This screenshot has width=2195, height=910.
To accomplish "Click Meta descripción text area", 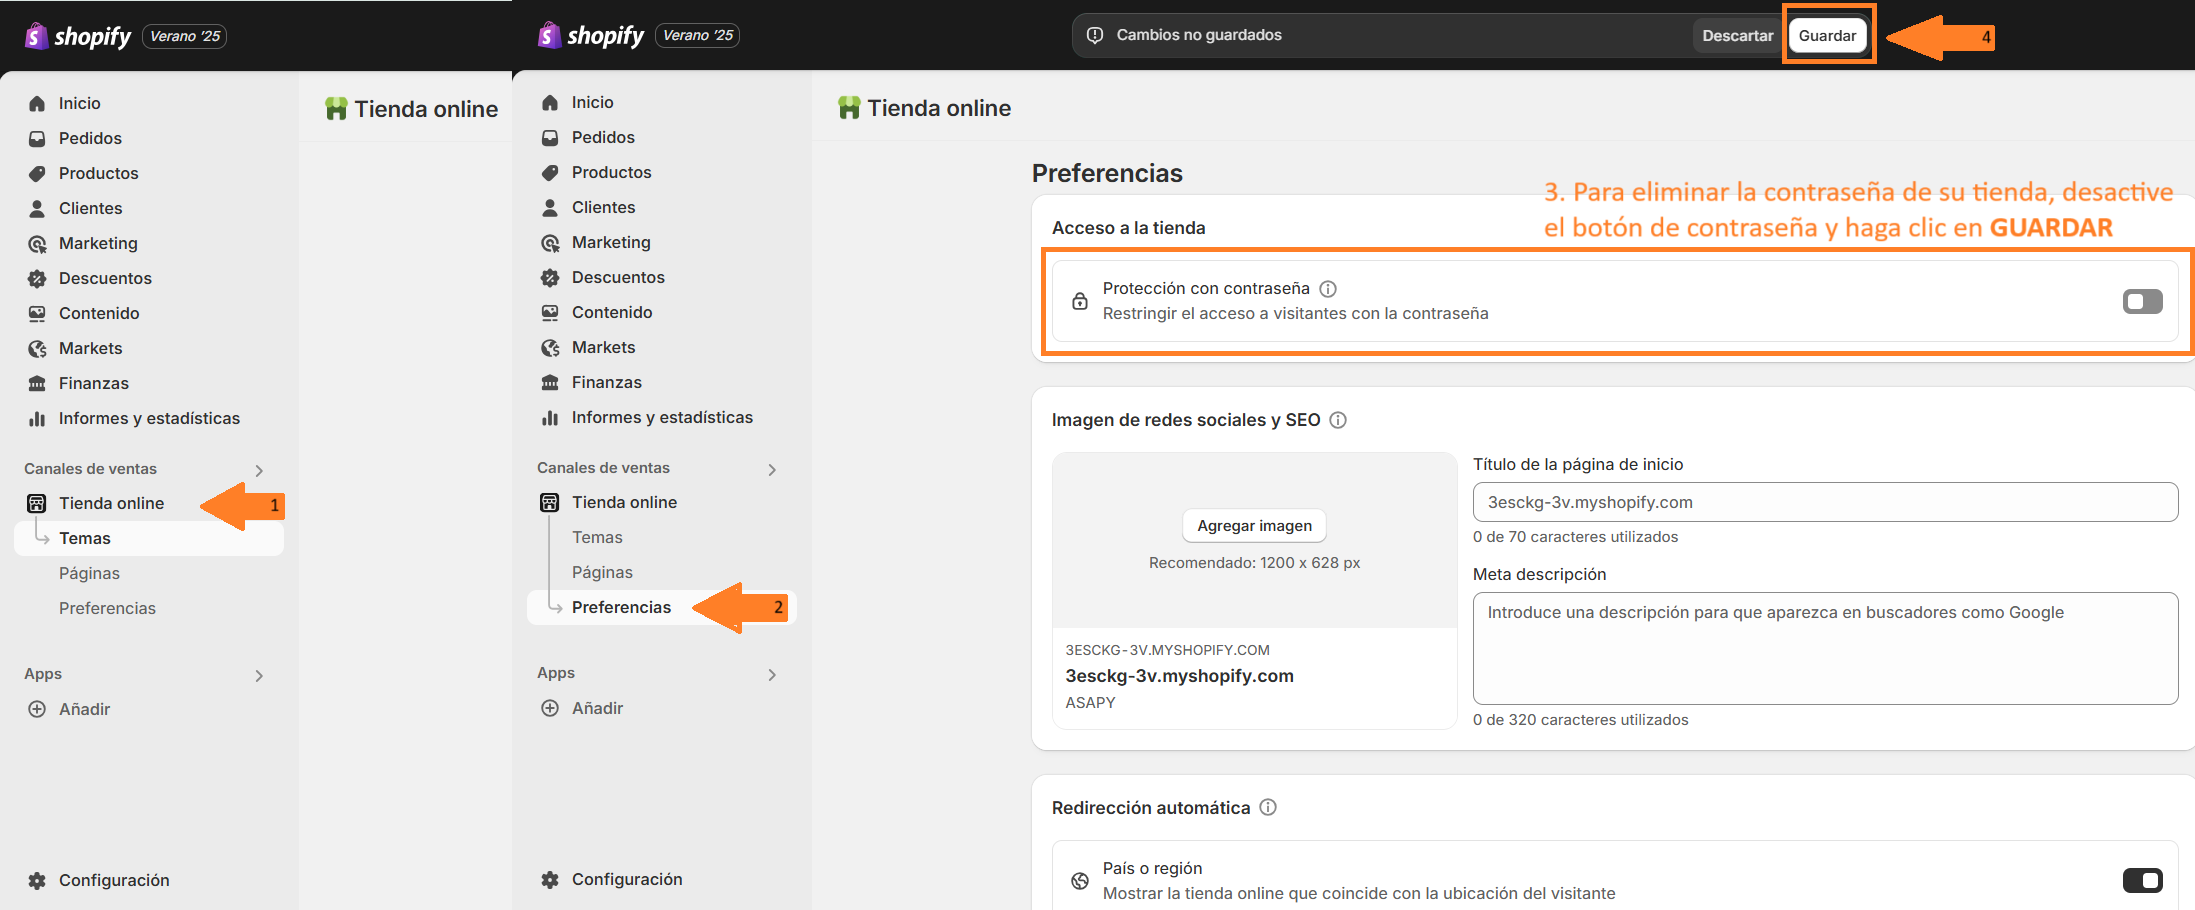I will (x=1825, y=648).
